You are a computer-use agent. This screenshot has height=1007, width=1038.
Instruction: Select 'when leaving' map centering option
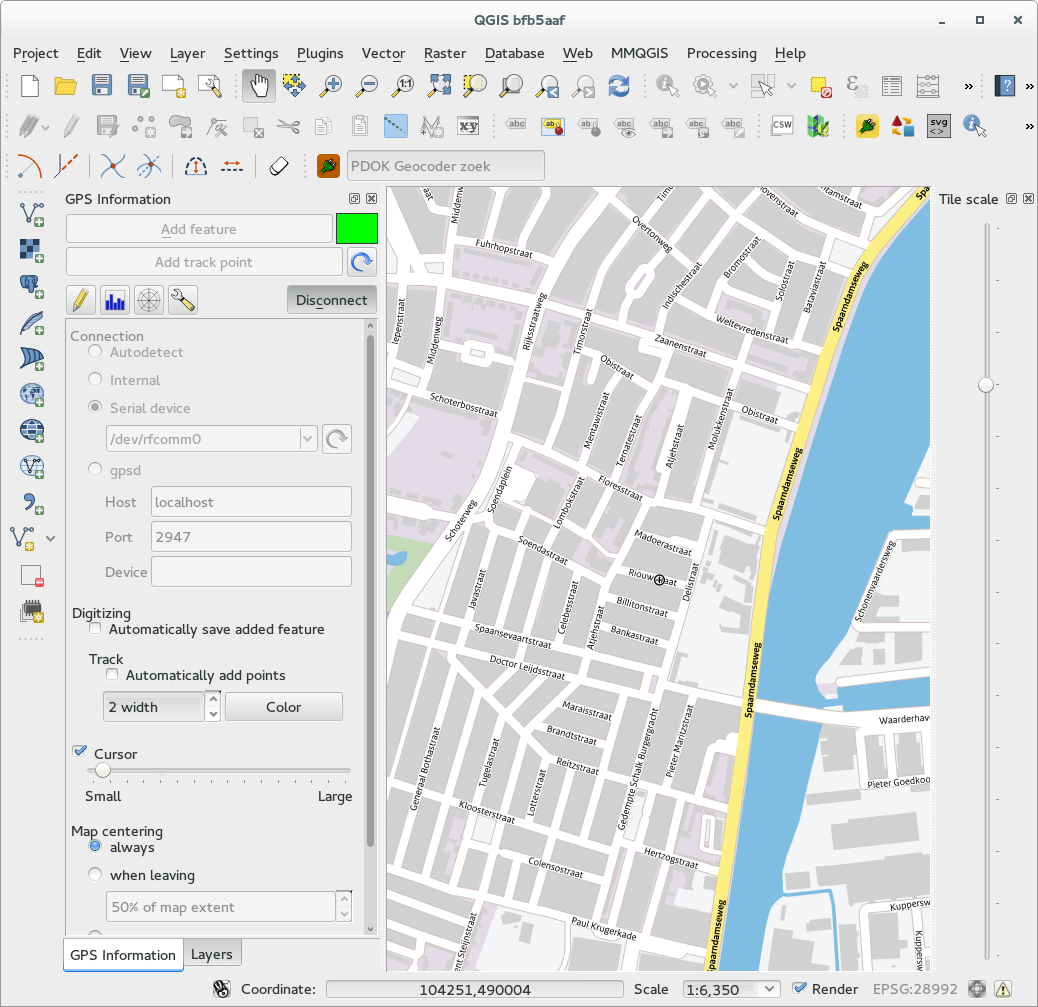coord(95,875)
